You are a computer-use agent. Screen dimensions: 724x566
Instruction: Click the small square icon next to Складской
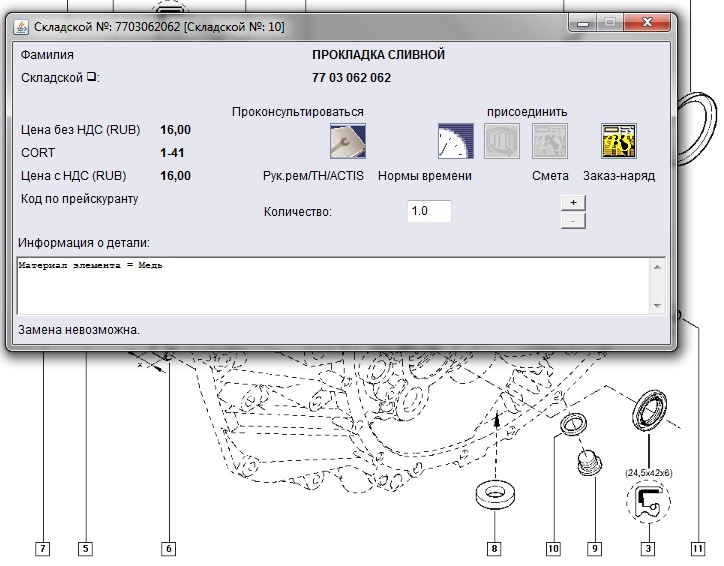(x=91, y=77)
